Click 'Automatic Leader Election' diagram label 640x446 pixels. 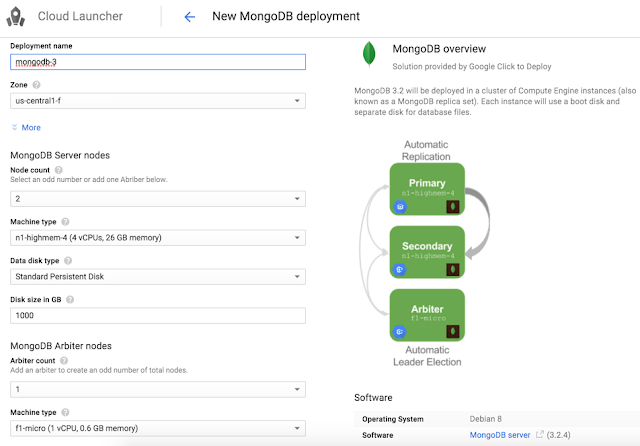[x=427, y=356]
